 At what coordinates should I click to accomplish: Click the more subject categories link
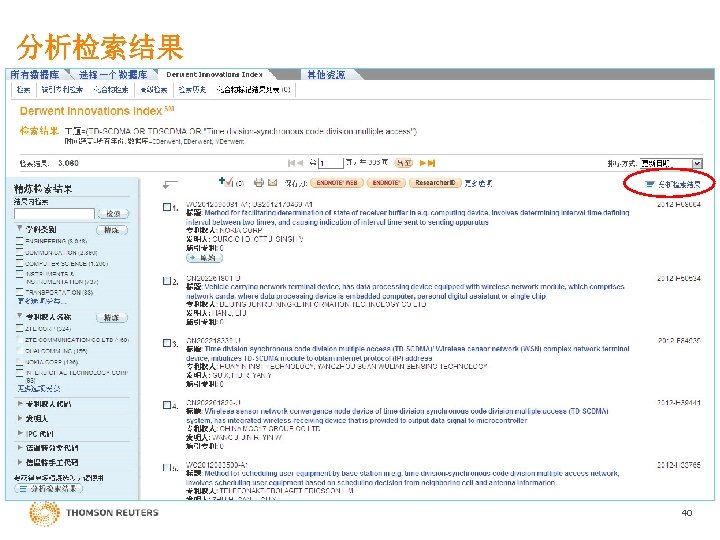41,301
